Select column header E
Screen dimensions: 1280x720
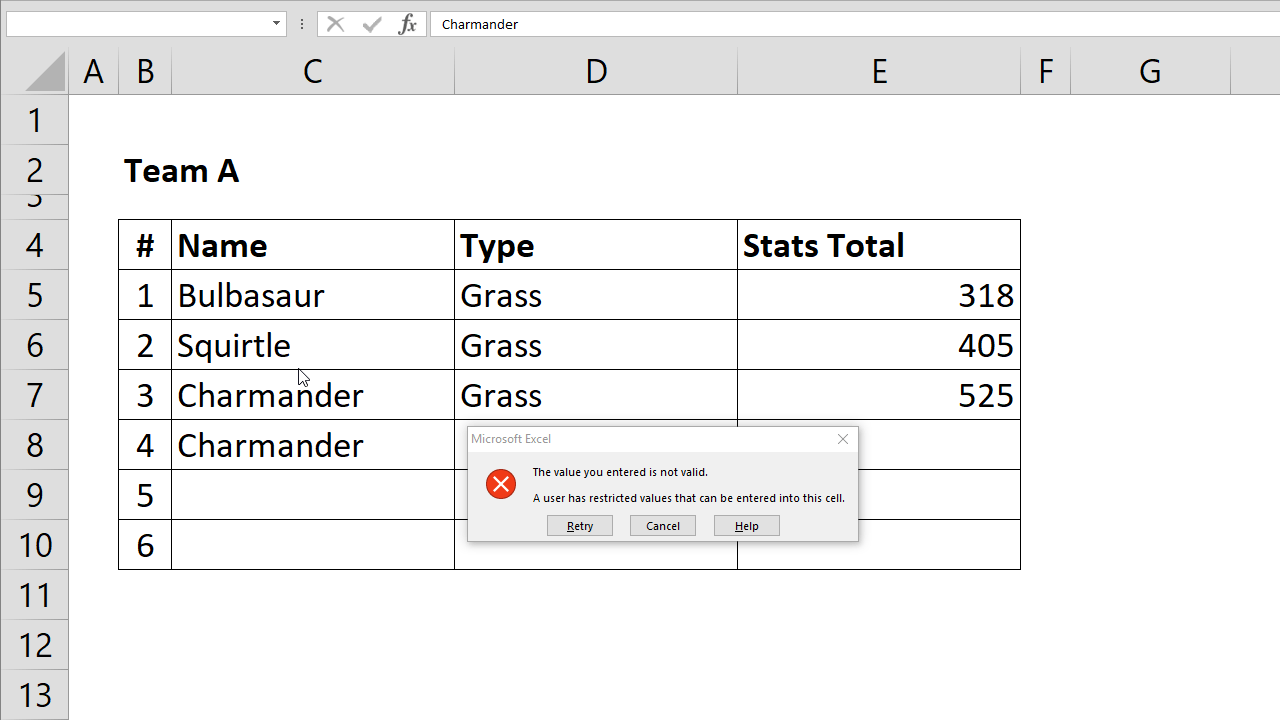879,70
